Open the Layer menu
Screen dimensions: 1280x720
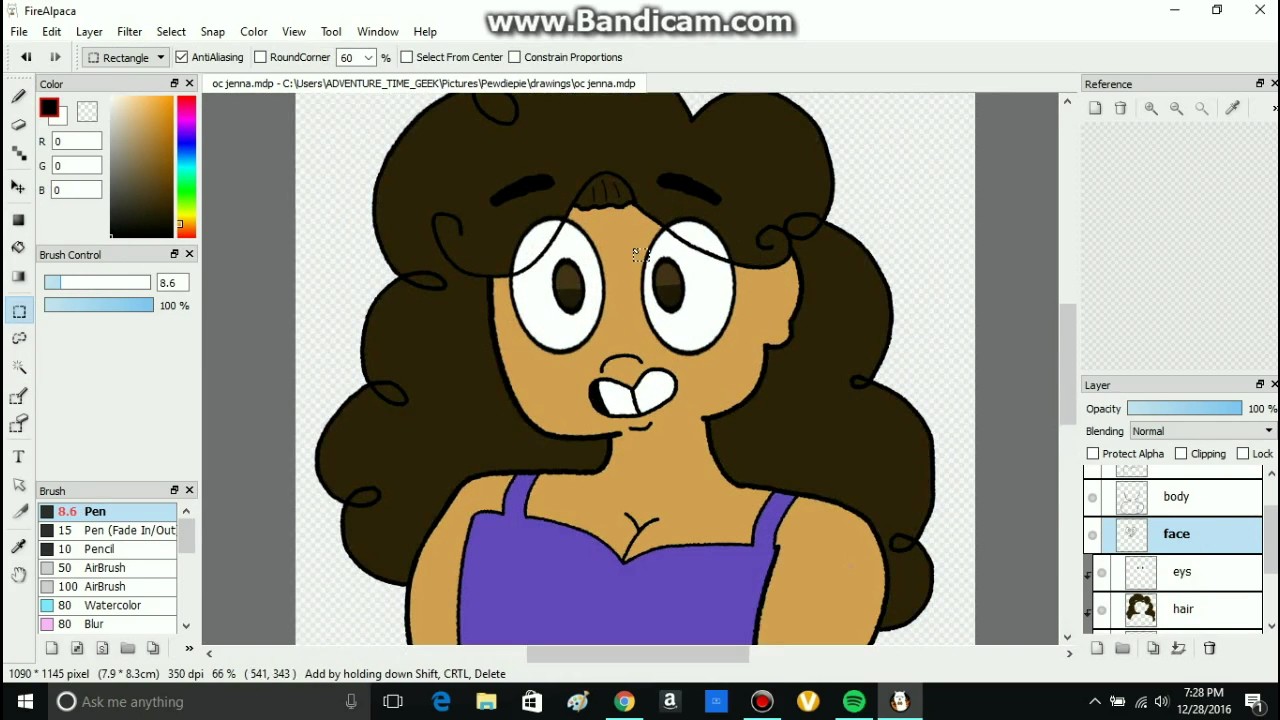[89, 32]
